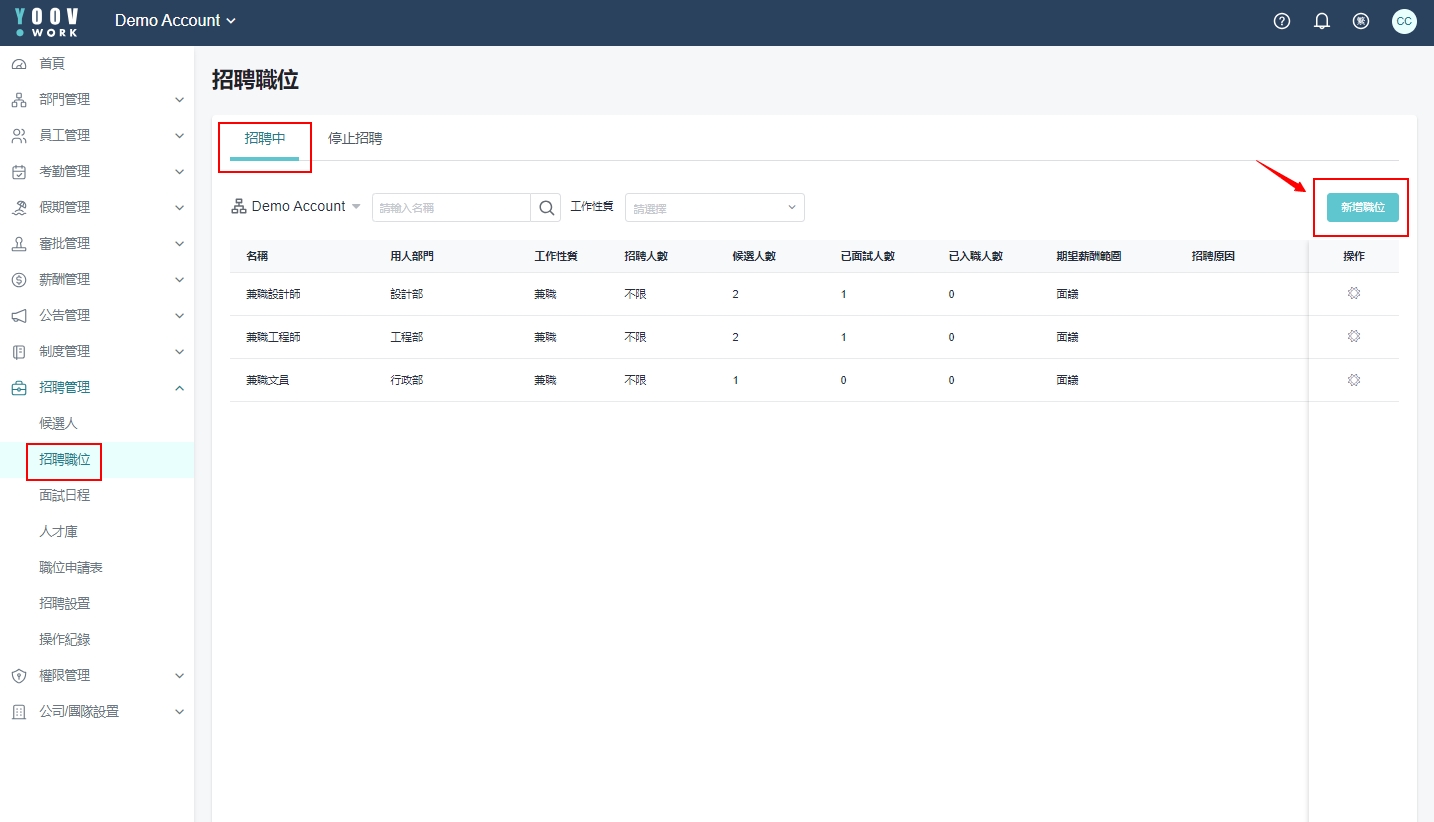Viewport: 1434px width, 822px height.
Task: Collapse the 招聘管理 sidebar section
Action: [x=97, y=387]
